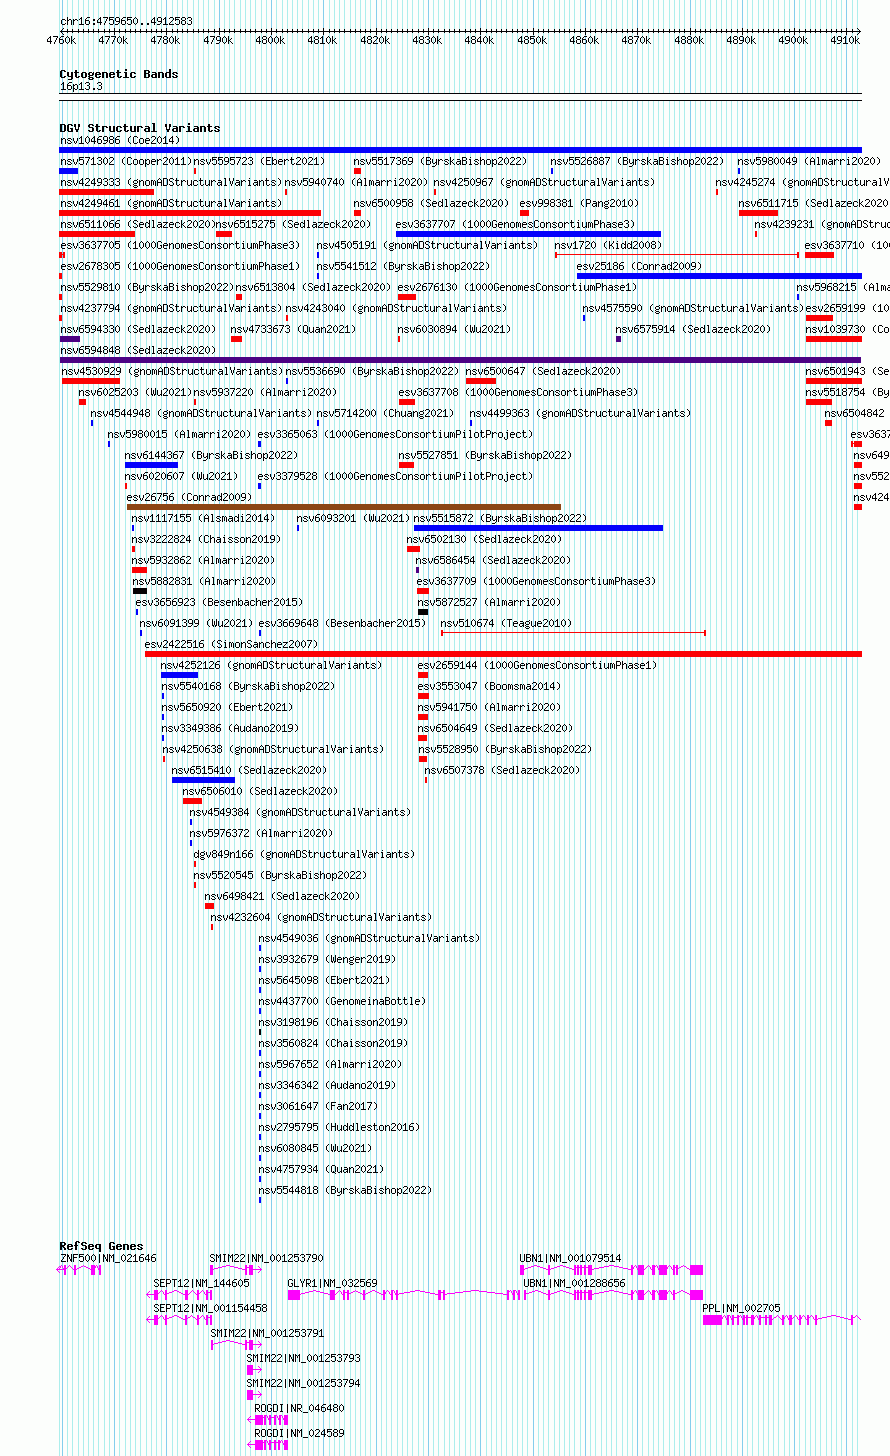The width and height of the screenshot is (890, 1456).
Task: Select nsv4733673 (Quan2021) label
Action: point(293,330)
